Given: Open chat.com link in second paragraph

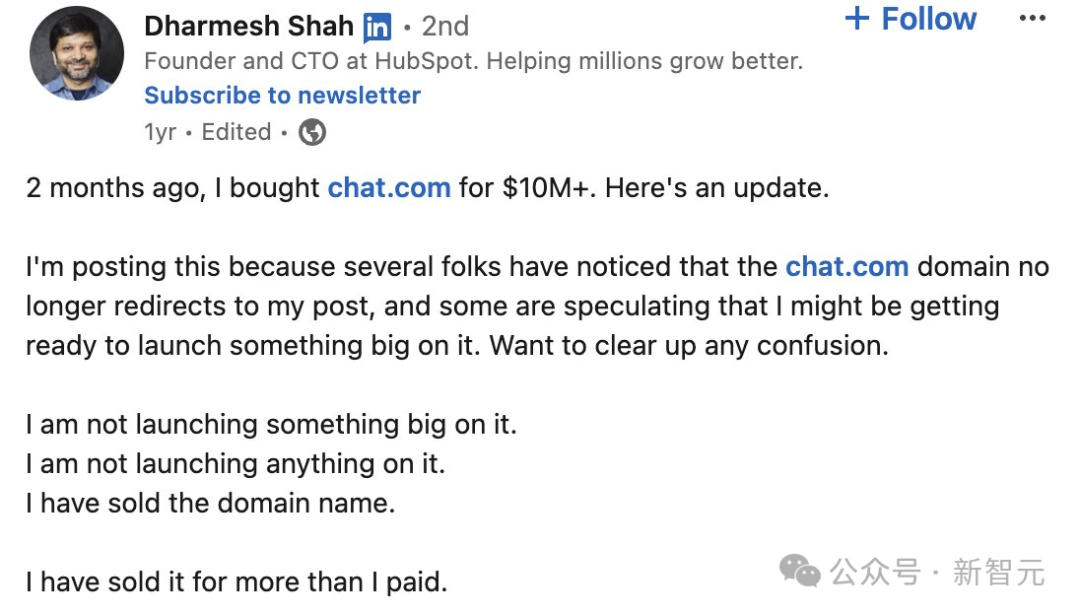Looking at the screenshot, I should point(847,267).
